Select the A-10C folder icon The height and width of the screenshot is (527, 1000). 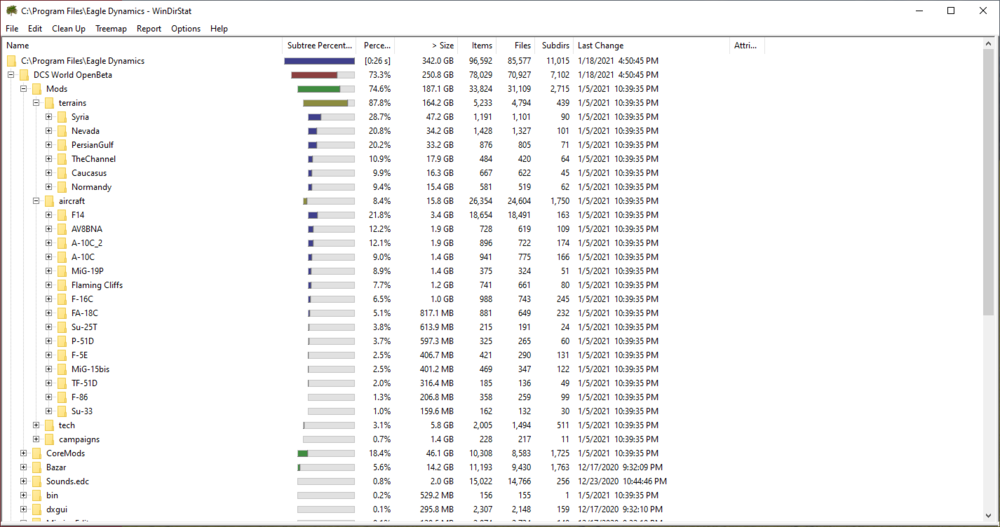coord(62,257)
